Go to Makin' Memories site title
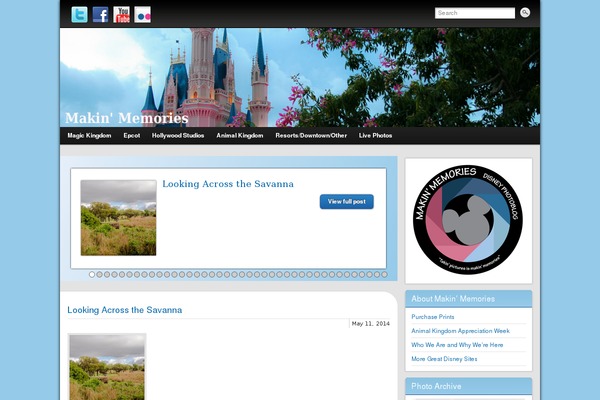600x400 pixels. (x=127, y=118)
